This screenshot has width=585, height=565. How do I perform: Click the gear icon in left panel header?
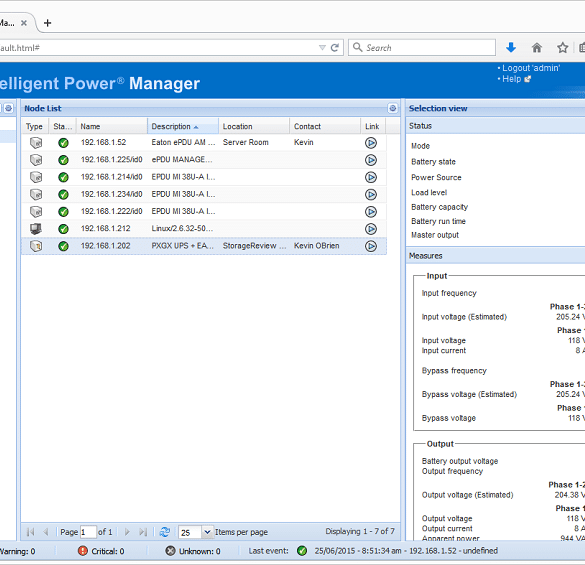pos(9,108)
